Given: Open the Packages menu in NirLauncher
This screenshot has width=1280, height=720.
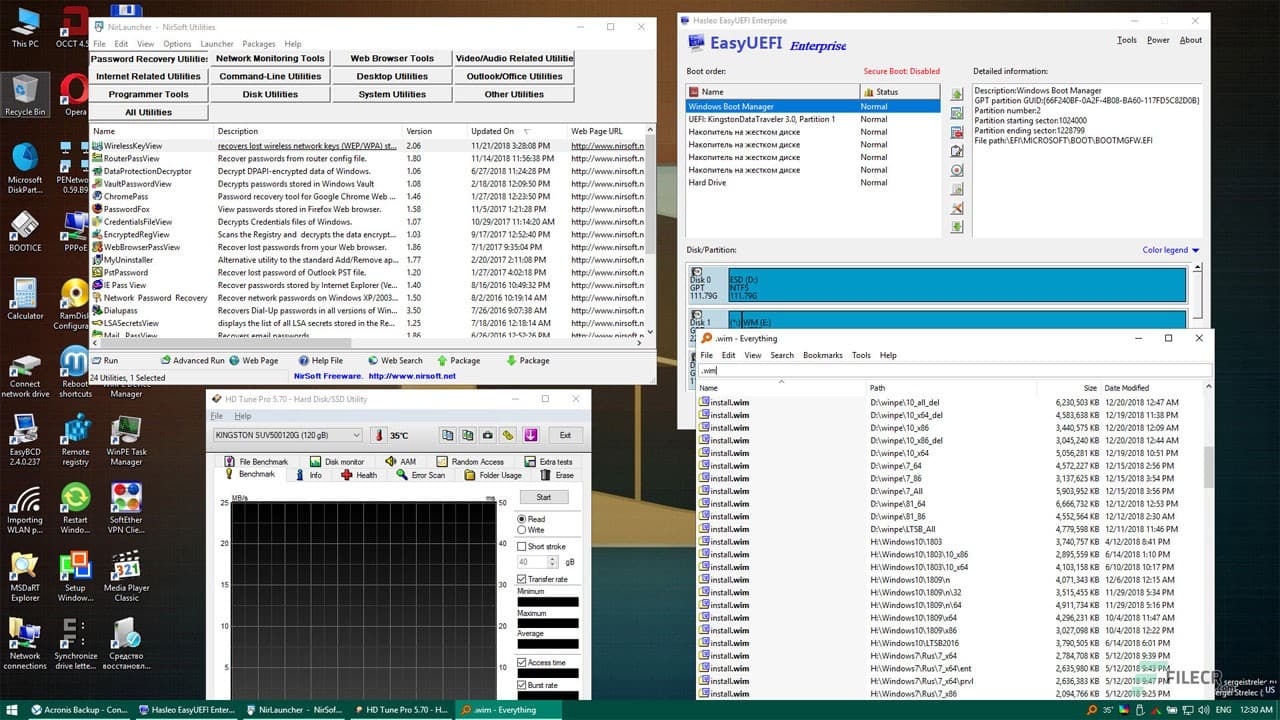Looking at the screenshot, I should 258,44.
